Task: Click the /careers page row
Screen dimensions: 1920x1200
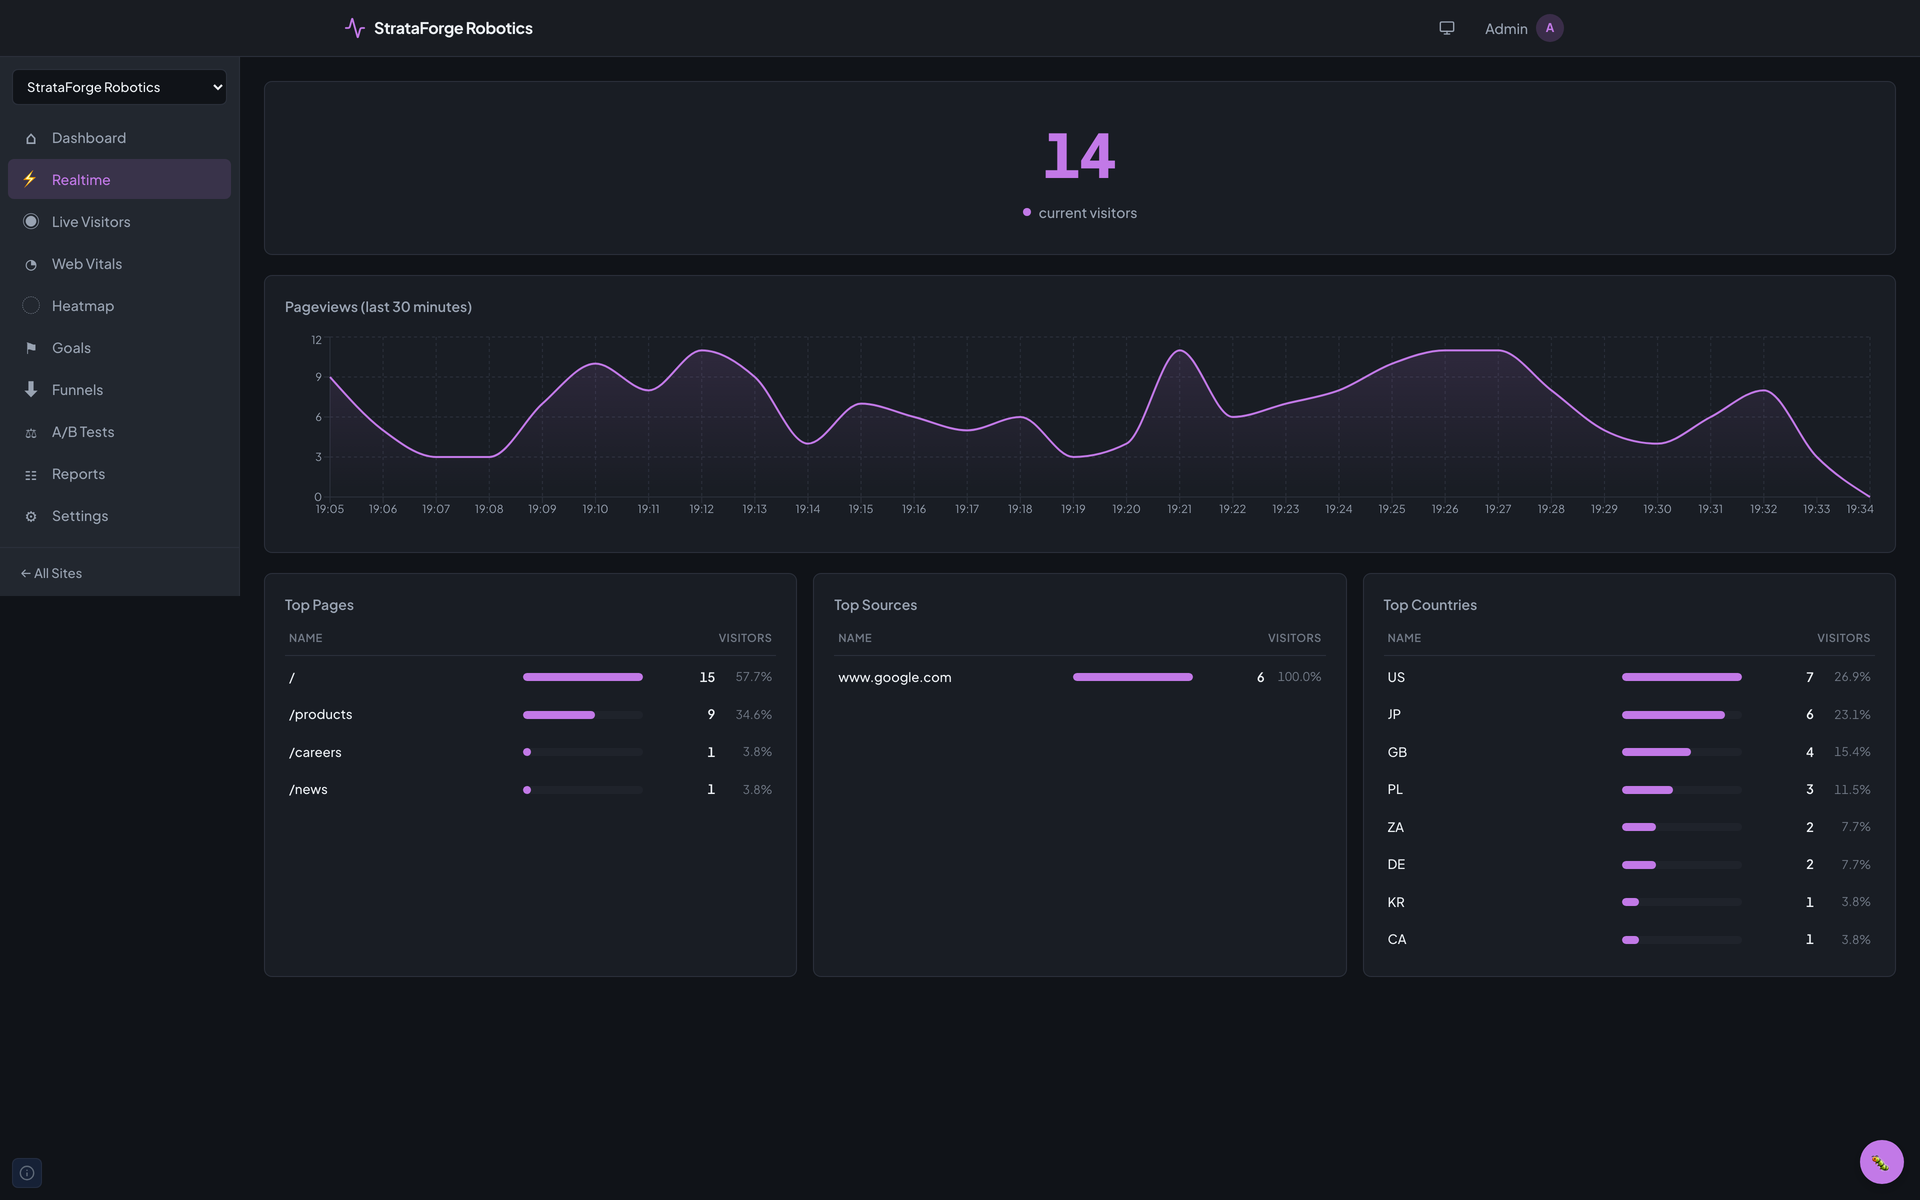Action: [x=530, y=752]
